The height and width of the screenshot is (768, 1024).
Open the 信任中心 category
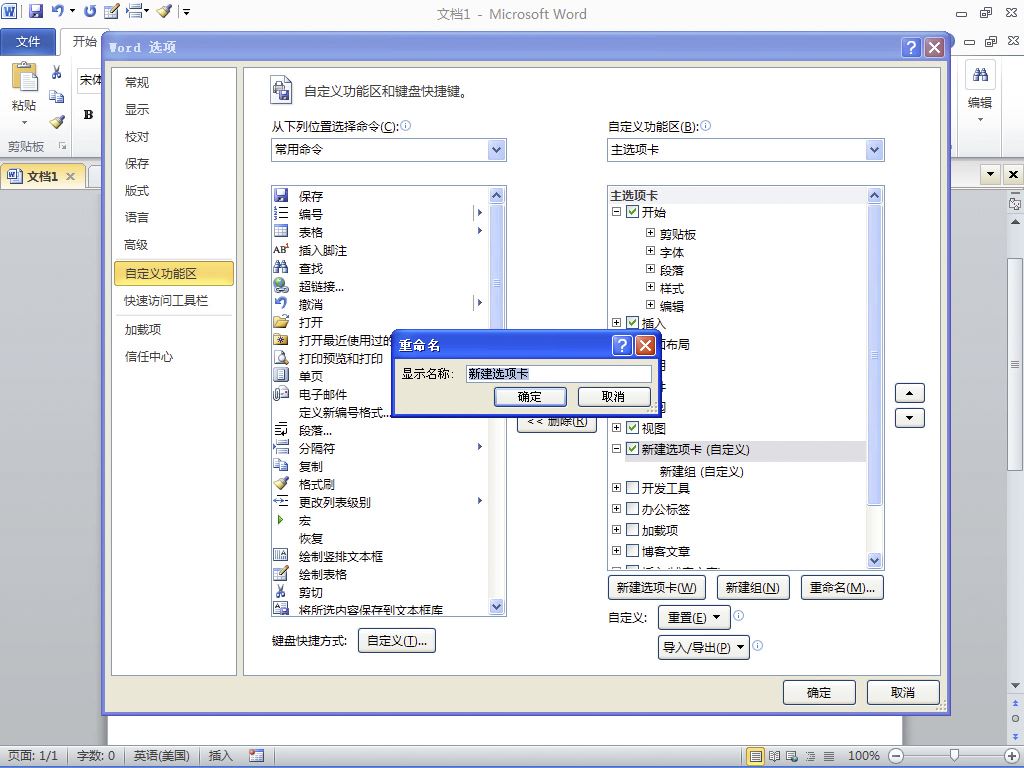tap(149, 357)
